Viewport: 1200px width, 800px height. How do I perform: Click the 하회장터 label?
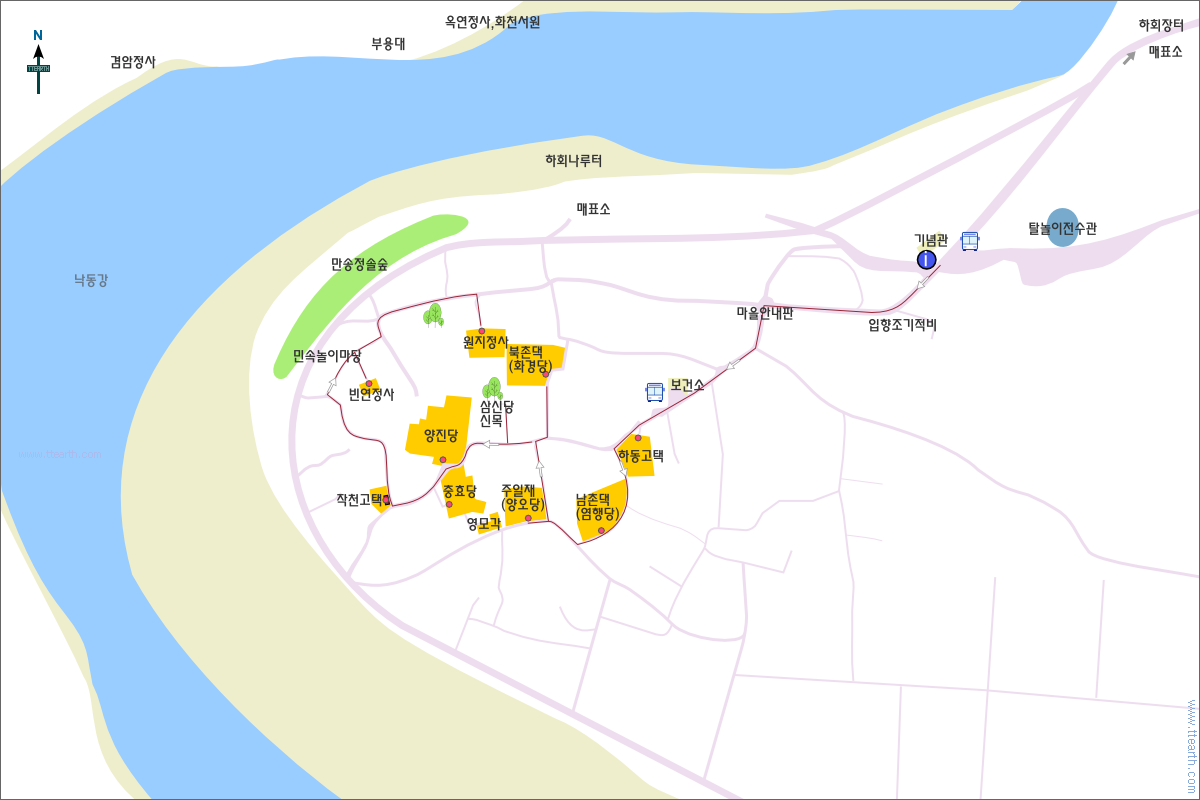1161,26
